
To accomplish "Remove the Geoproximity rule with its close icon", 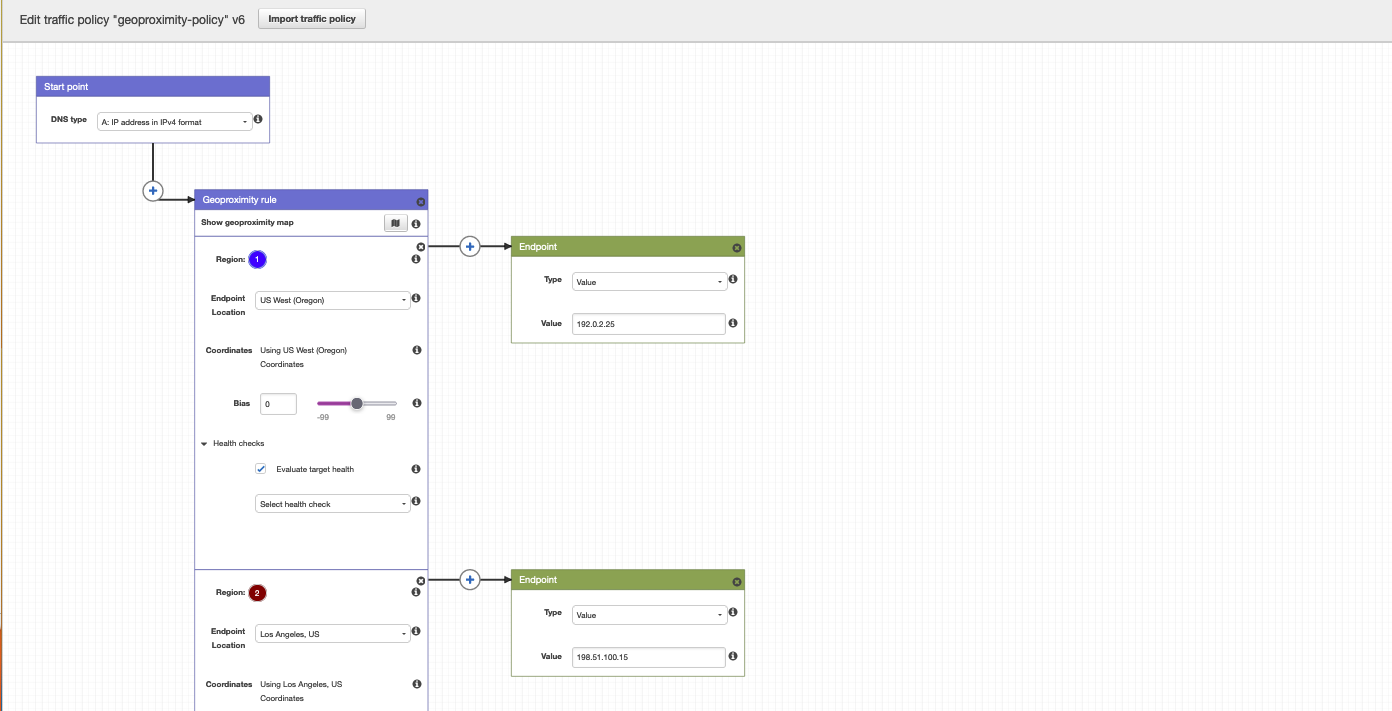I will [419, 199].
